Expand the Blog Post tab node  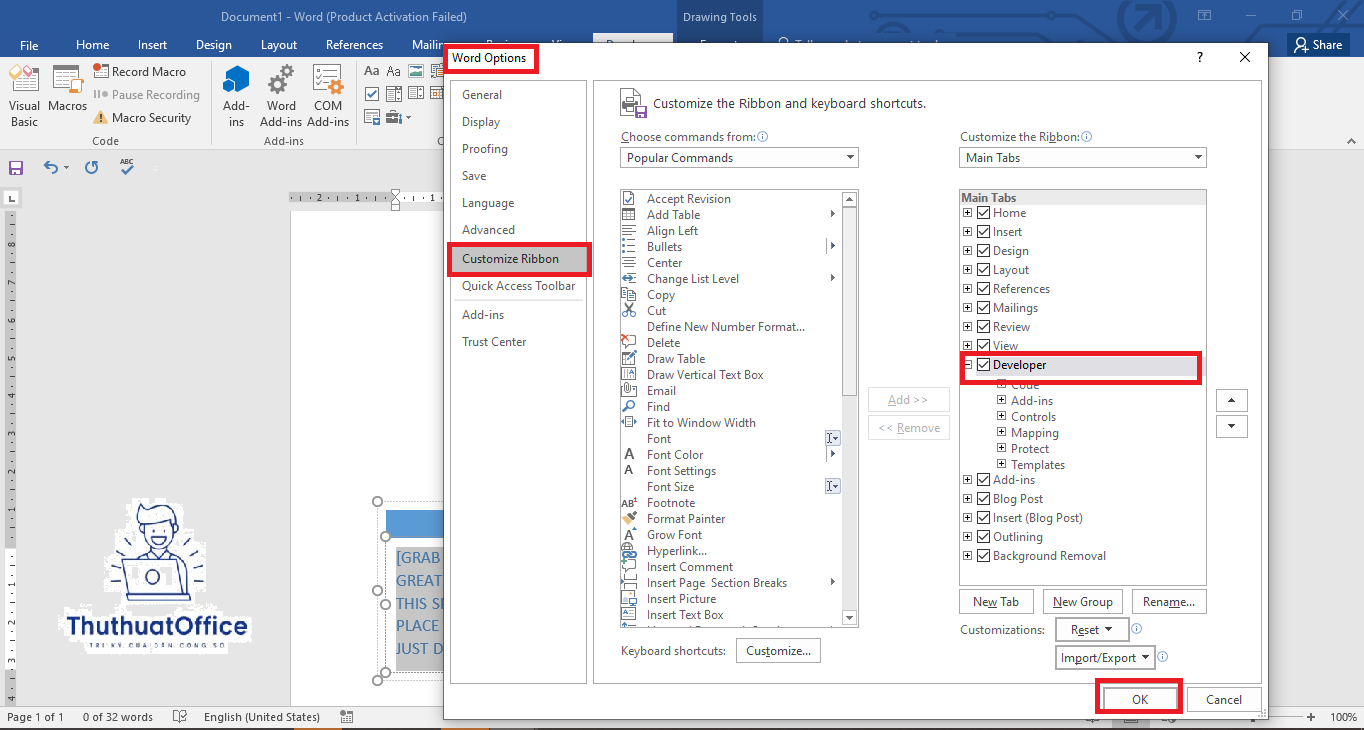click(968, 499)
